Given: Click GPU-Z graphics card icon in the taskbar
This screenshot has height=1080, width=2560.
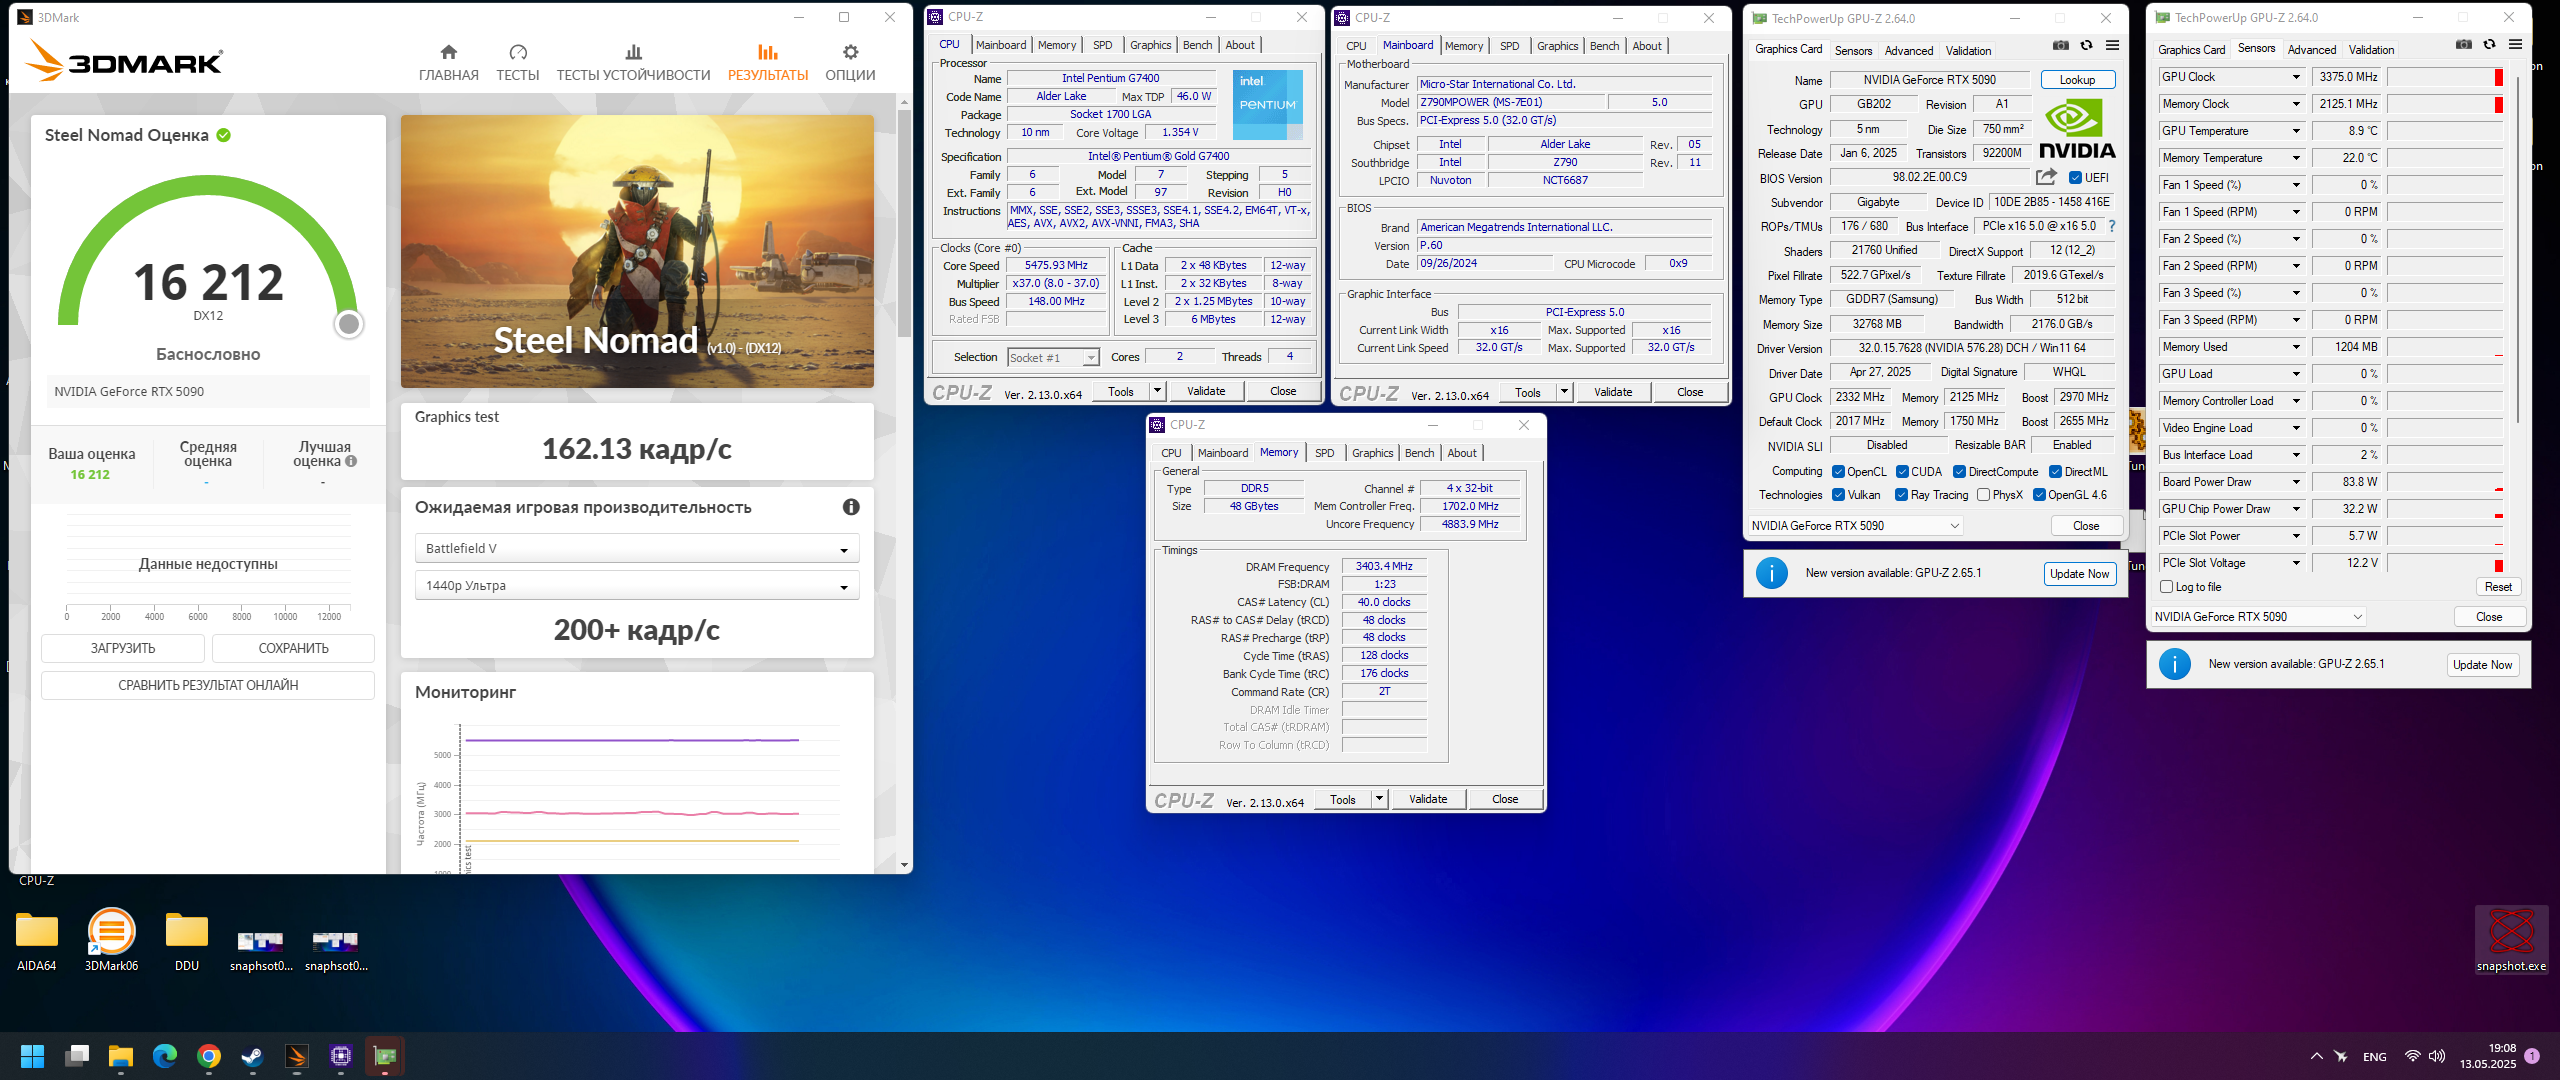Looking at the screenshot, I should pos(385,1056).
